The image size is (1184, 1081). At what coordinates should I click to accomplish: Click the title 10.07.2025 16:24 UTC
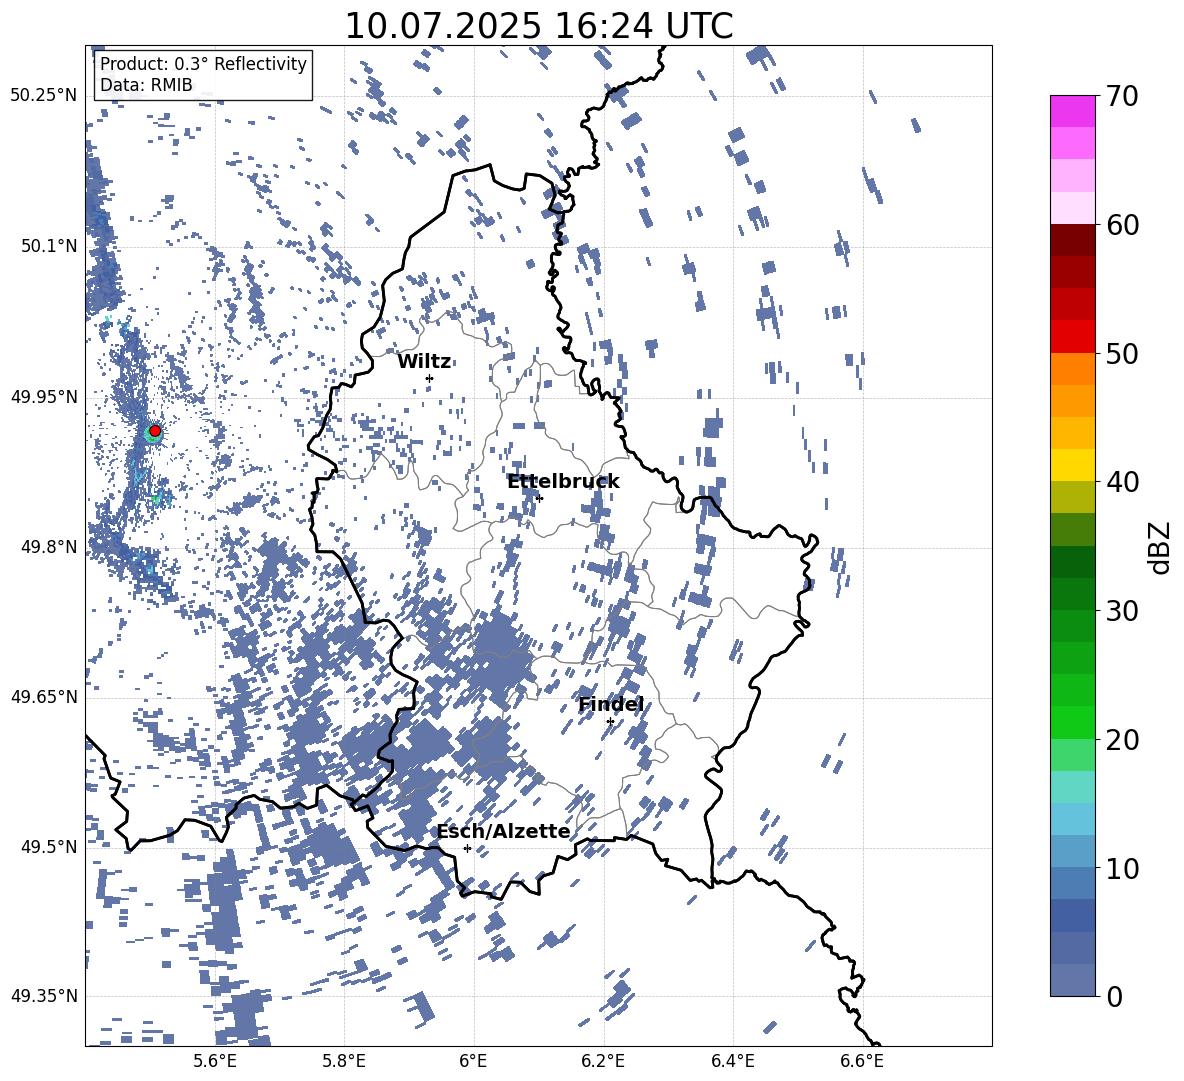tap(539, 26)
